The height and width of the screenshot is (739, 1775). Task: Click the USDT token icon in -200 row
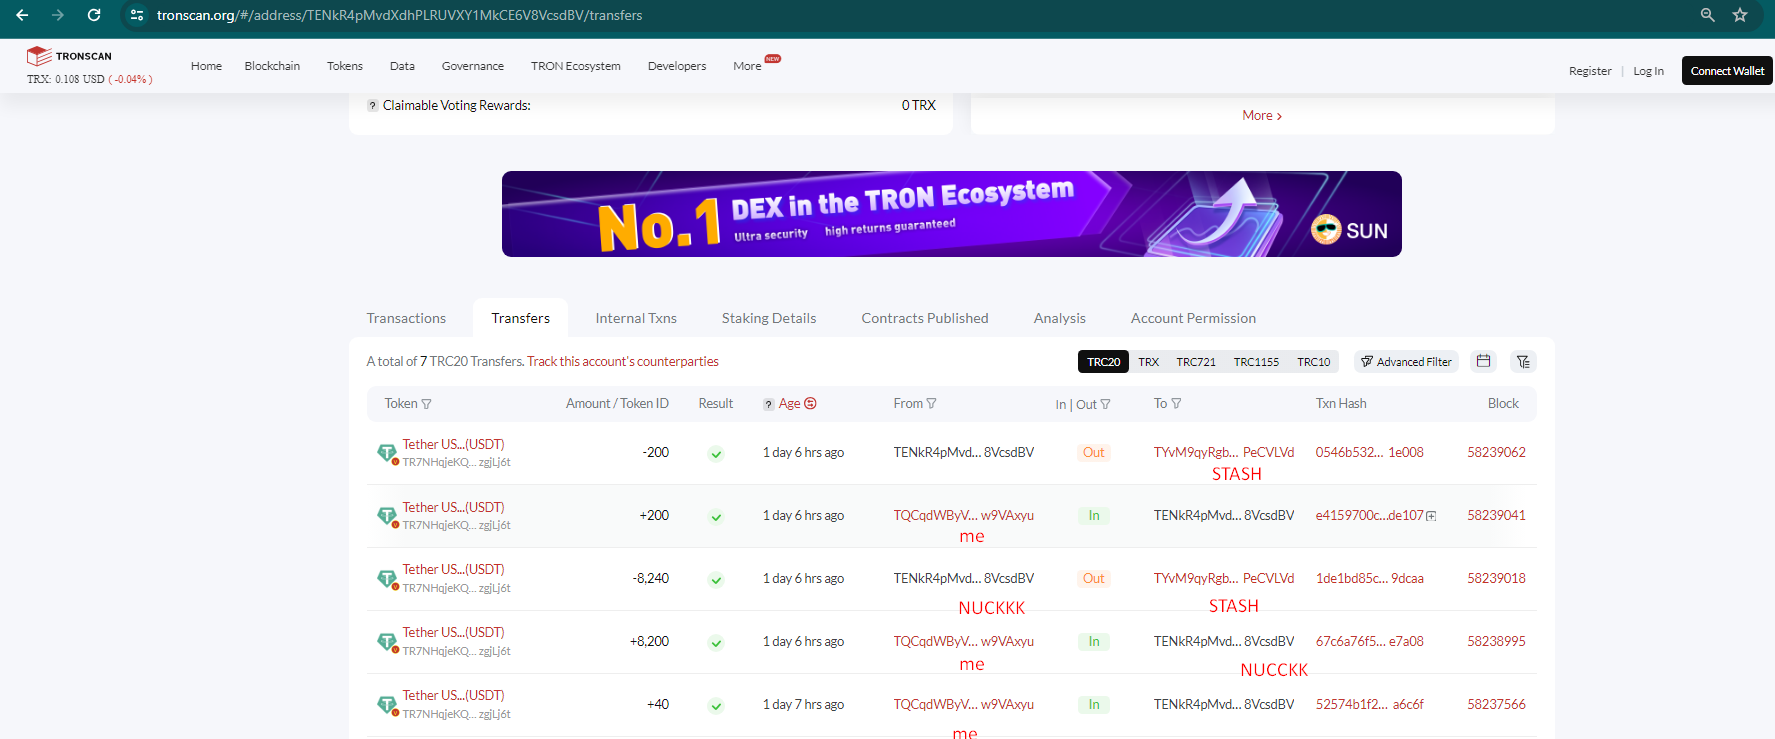coord(387,453)
